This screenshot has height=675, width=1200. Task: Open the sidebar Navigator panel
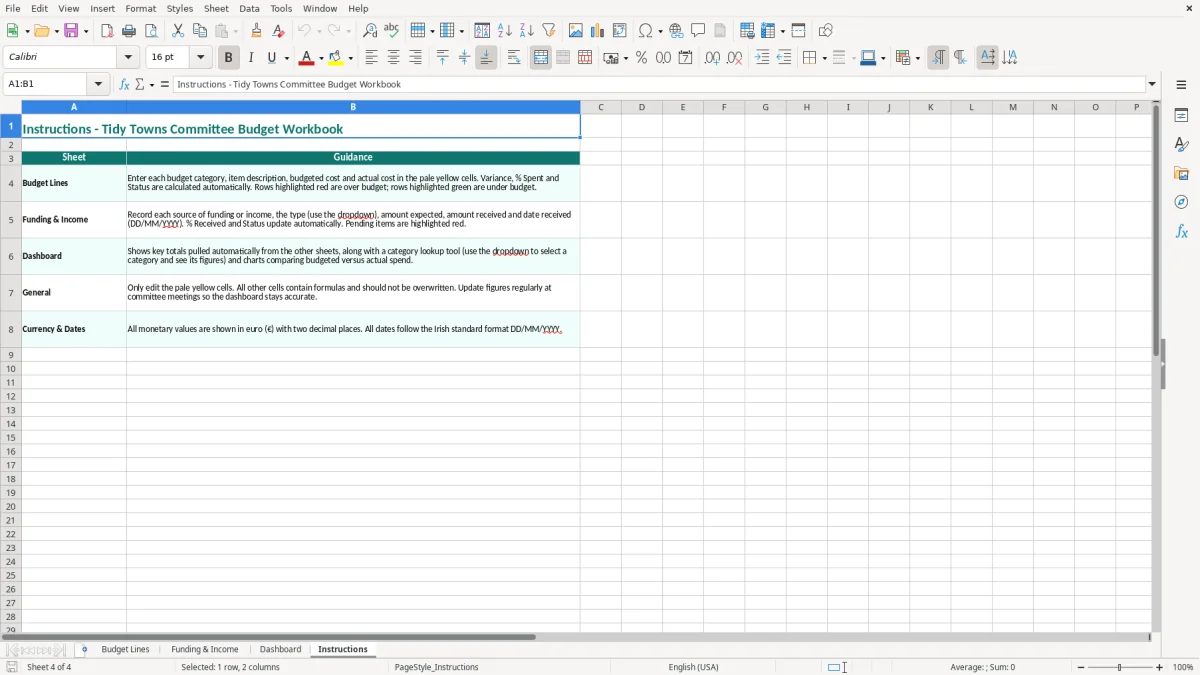pyautogui.click(x=1181, y=202)
